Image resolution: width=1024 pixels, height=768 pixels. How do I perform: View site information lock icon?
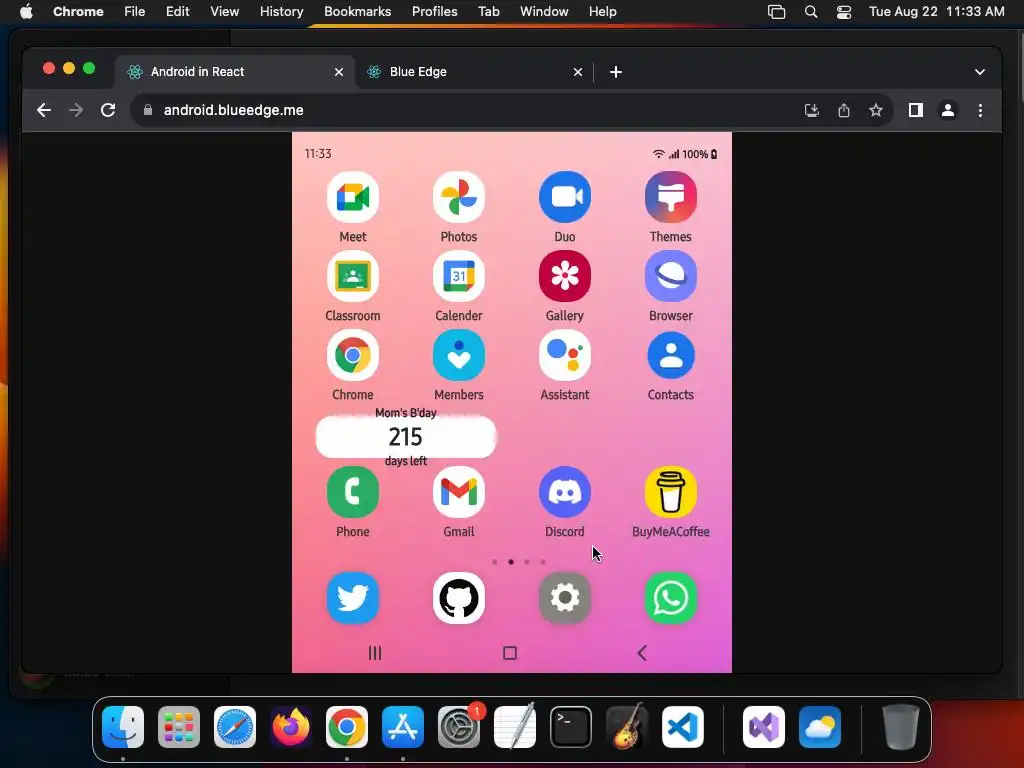(148, 110)
